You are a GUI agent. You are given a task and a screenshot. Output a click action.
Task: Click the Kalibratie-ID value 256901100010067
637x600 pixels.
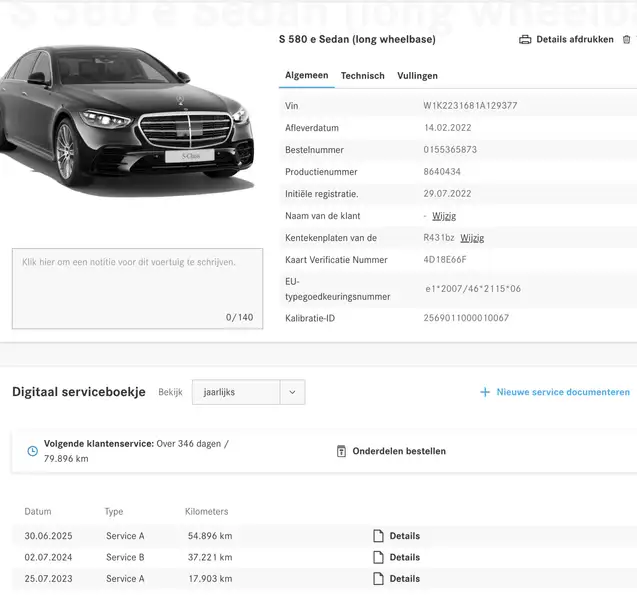pos(466,318)
